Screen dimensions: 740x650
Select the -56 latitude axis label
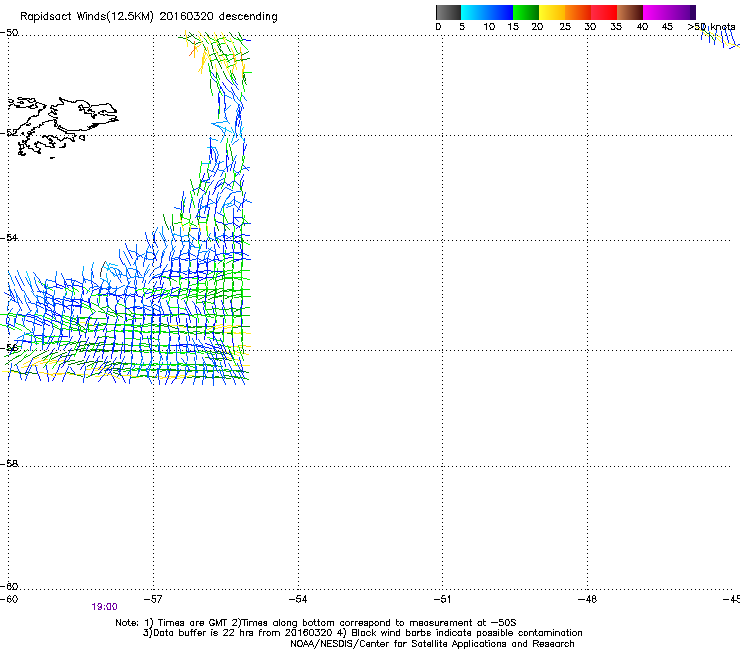coord(9,348)
